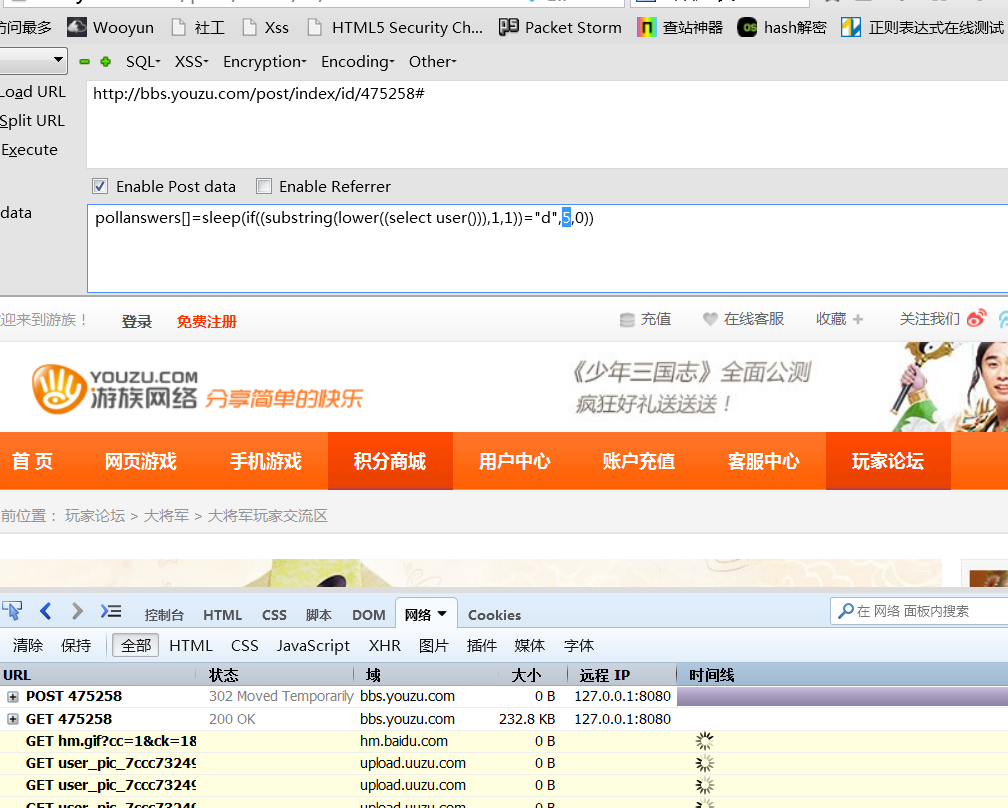Screen dimensions: 1008x808
Task: Click the HackBar green plus icon
Action: 106,62
